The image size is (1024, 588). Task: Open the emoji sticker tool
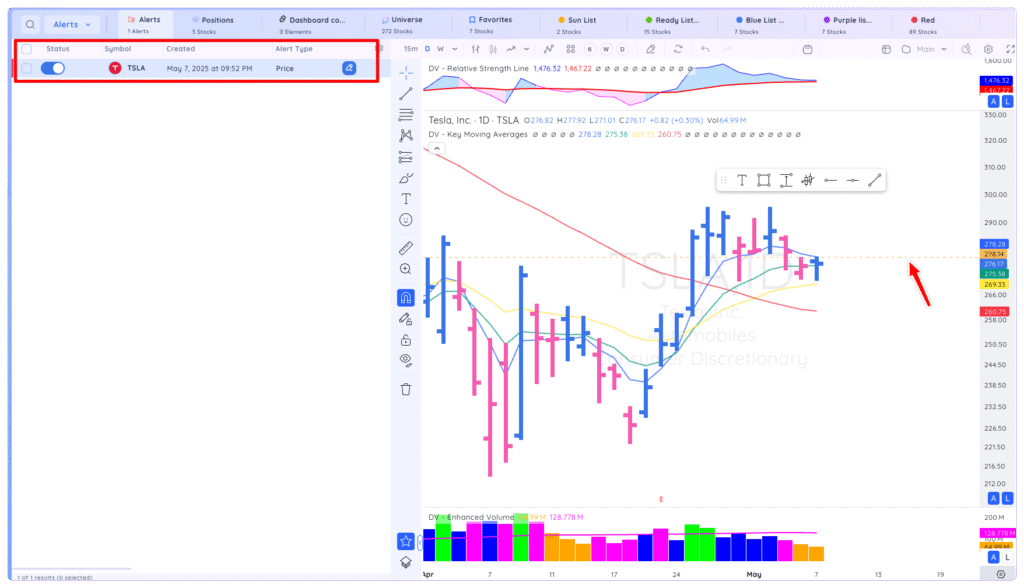406,220
